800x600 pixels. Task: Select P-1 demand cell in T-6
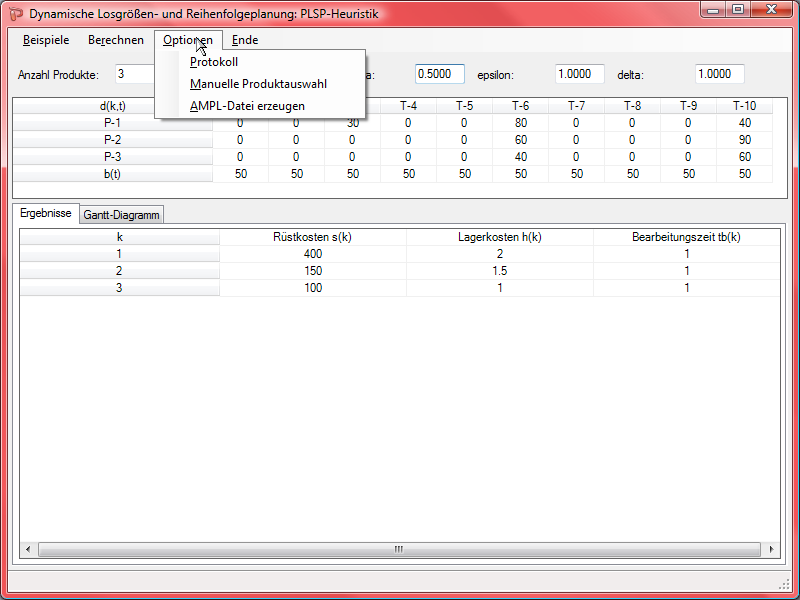tap(521, 123)
